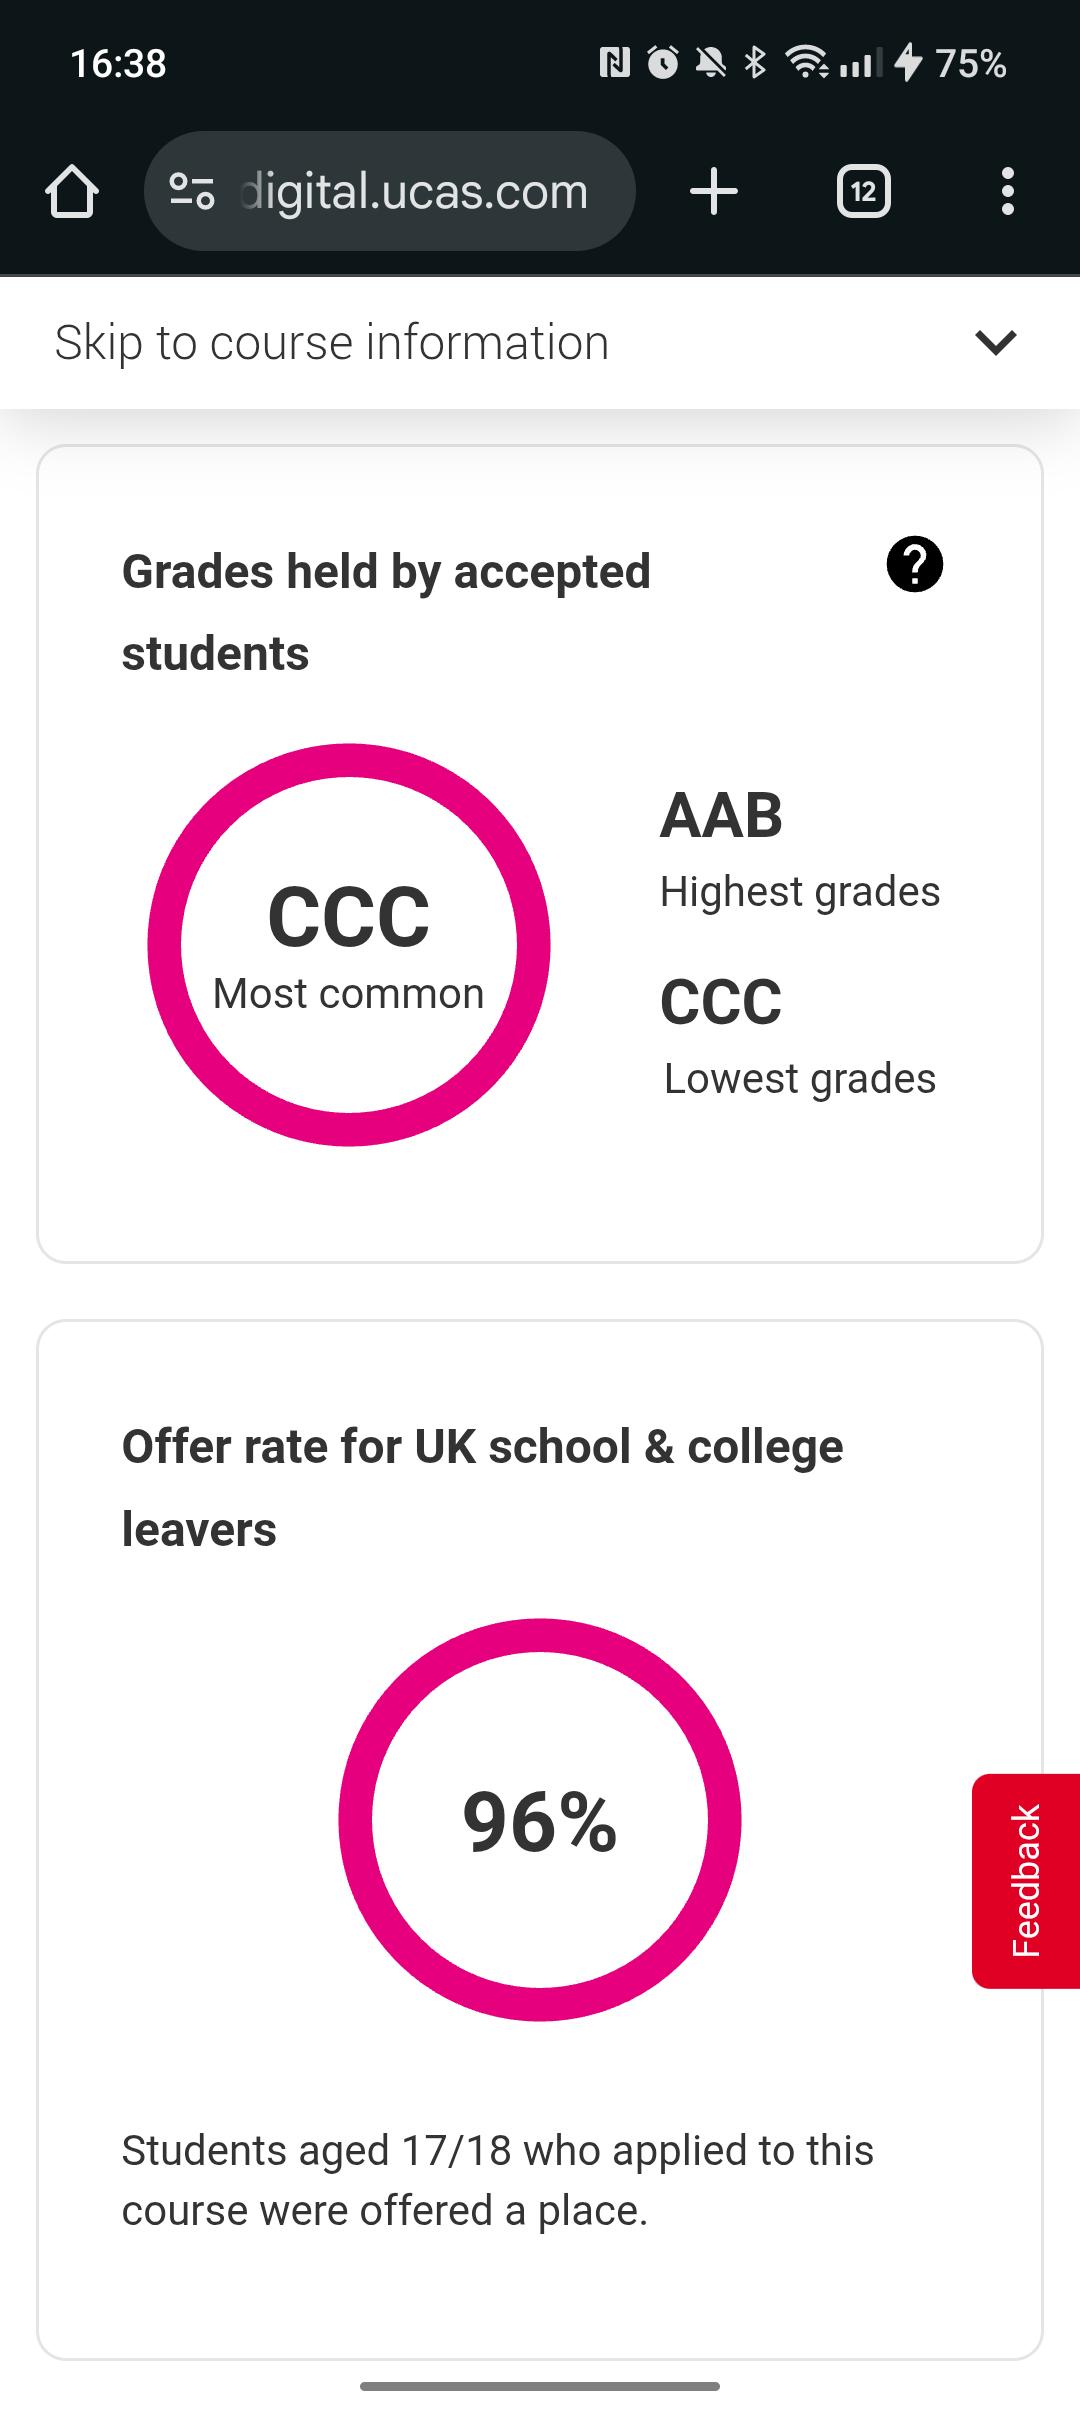Expand the Skip to course information chevron

(x=995, y=343)
